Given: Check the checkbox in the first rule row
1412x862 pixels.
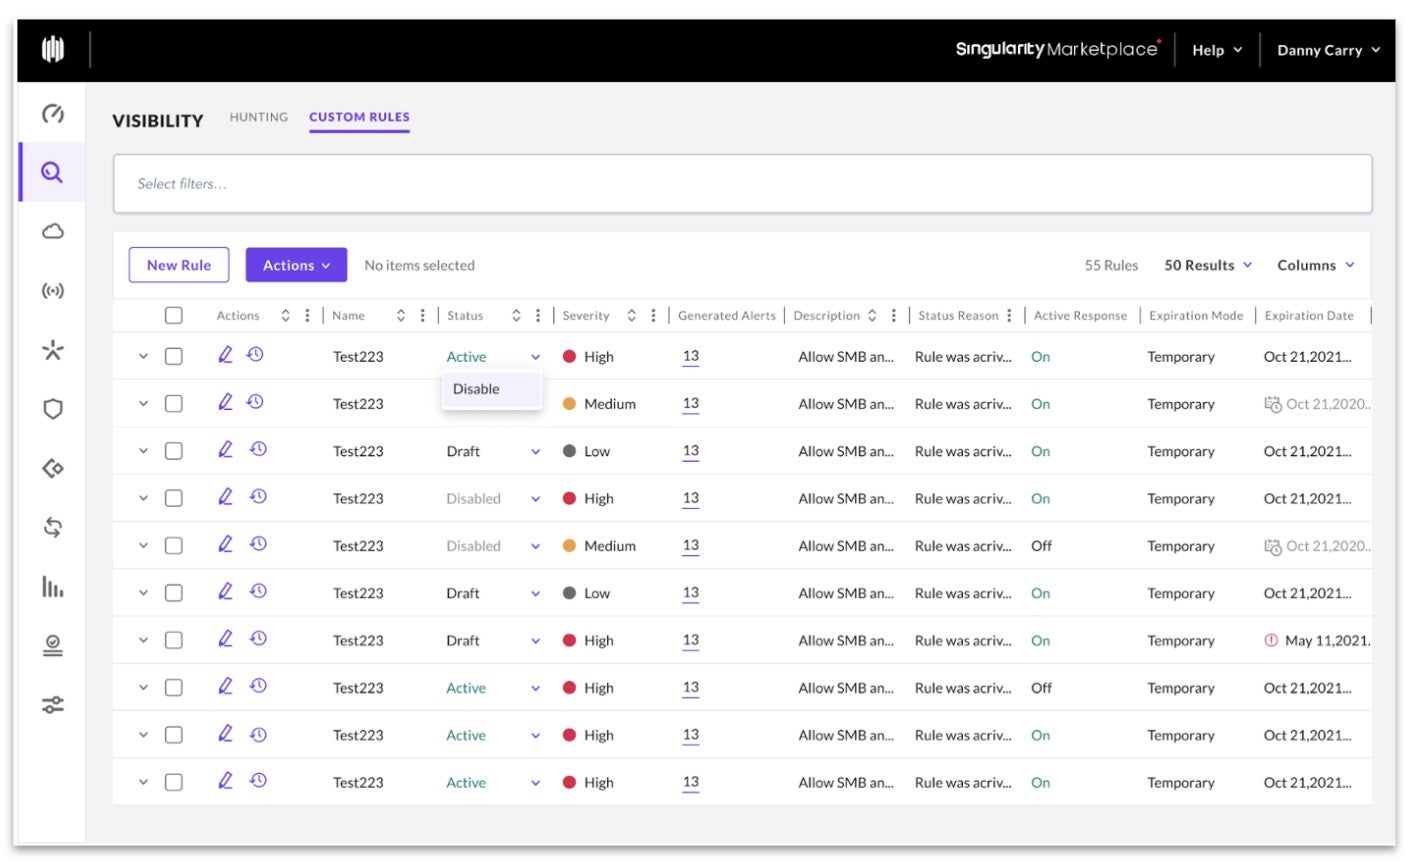Looking at the screenshot, I should pyautogui.click(x=174, y=357).
